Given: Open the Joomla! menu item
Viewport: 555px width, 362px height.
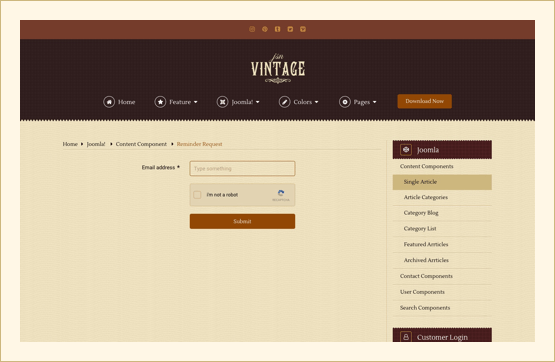Looking at the screenshot, I should click(242, 102).
